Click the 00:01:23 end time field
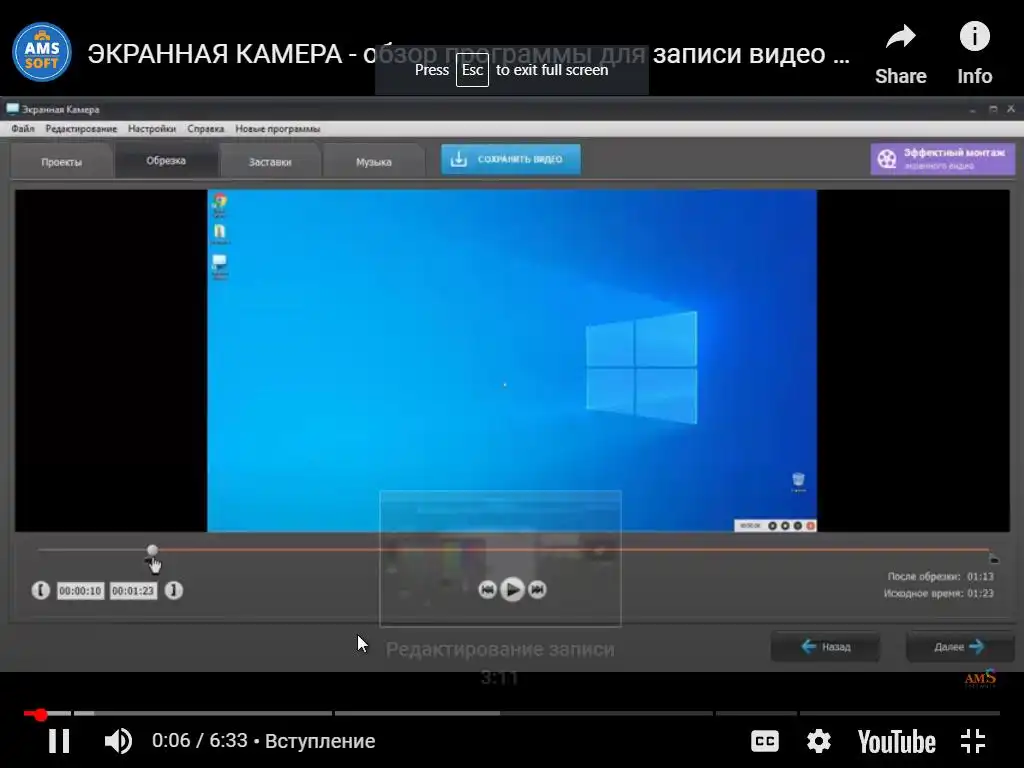This screenshot has height=768, width=1024. pos(133,591)
